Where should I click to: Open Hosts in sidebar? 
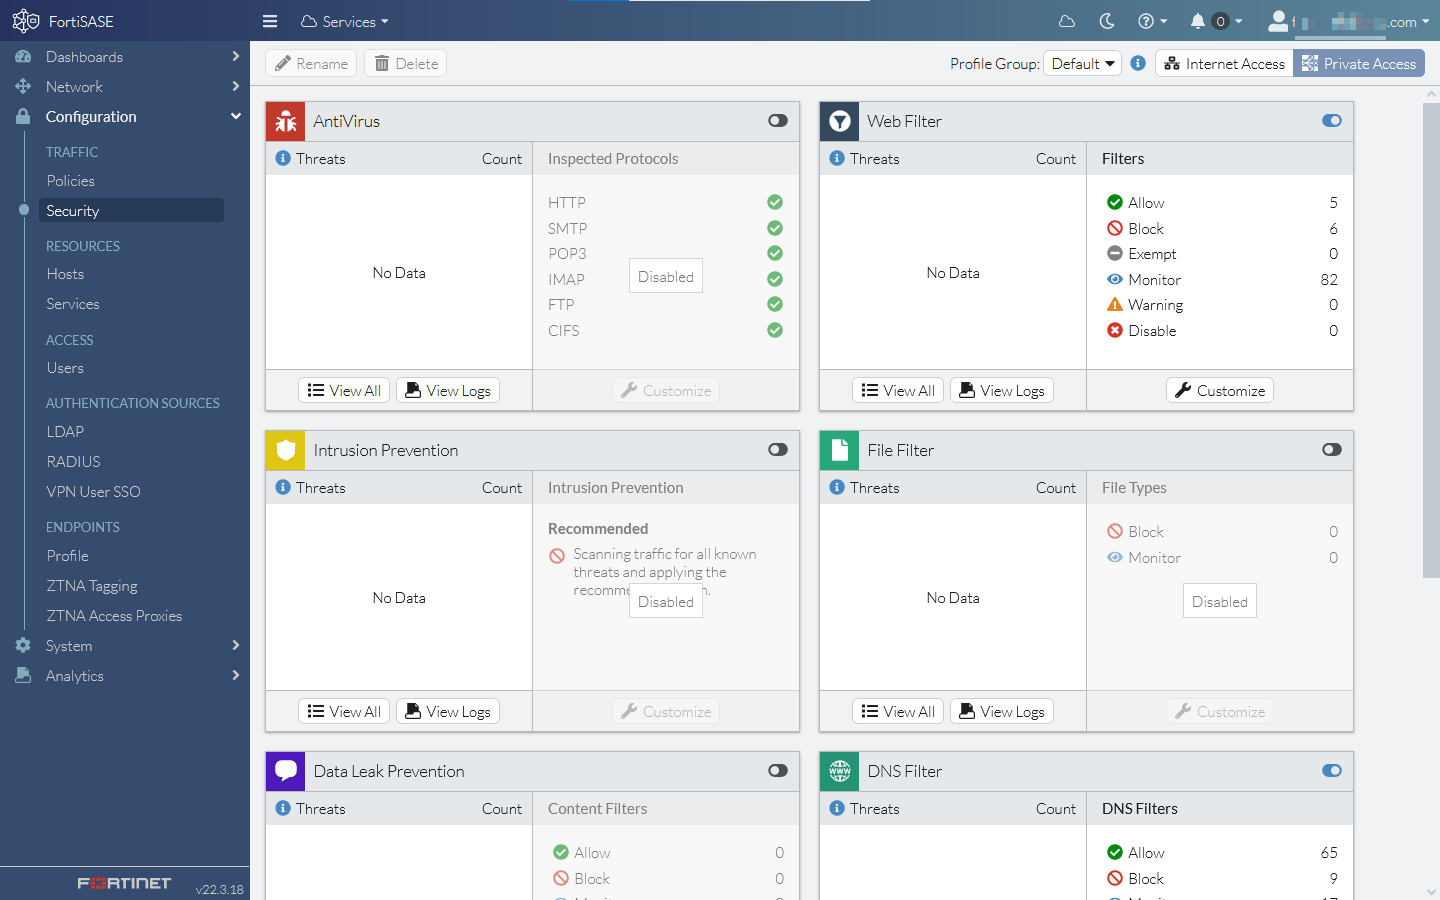[65, 274]
